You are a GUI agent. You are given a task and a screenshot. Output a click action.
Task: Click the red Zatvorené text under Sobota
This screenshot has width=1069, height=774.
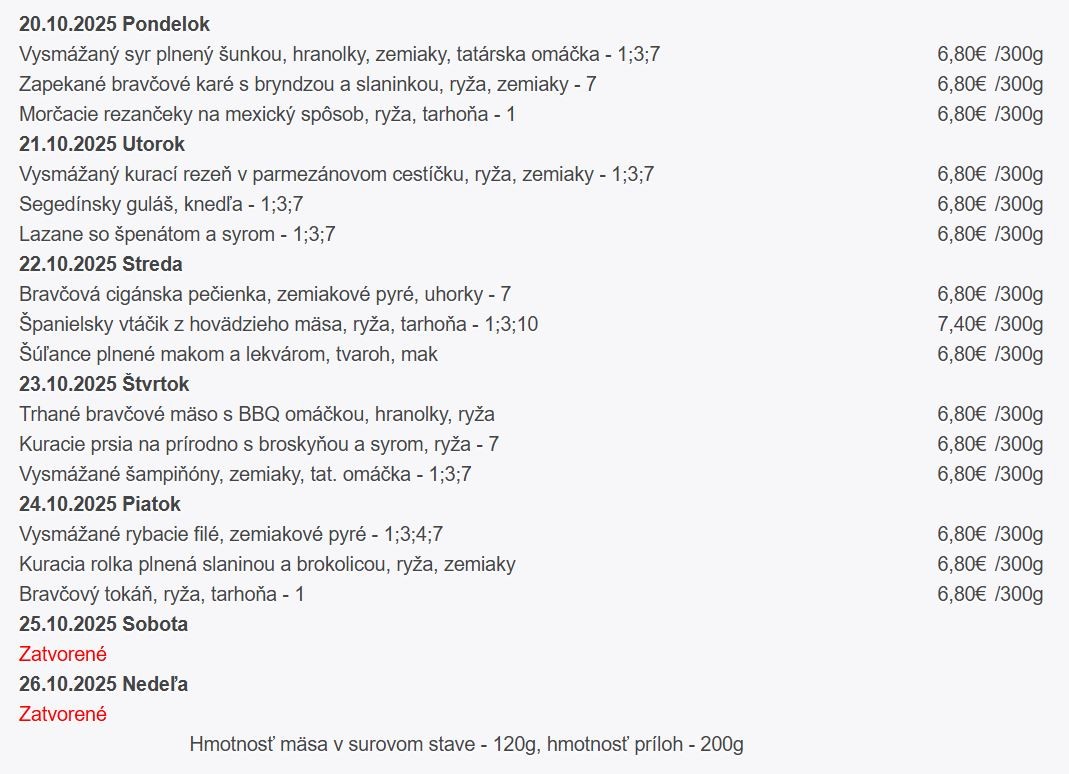(x=63, y=654)
